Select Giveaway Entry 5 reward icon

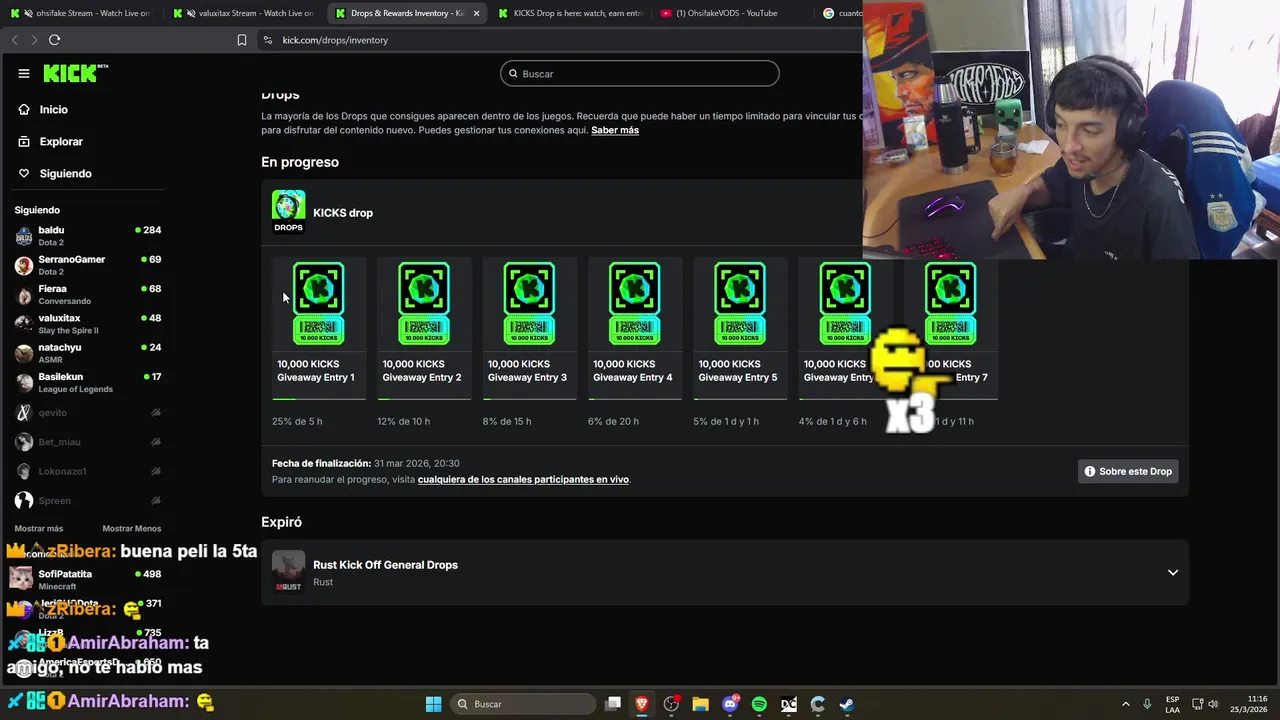pos(740,304)
